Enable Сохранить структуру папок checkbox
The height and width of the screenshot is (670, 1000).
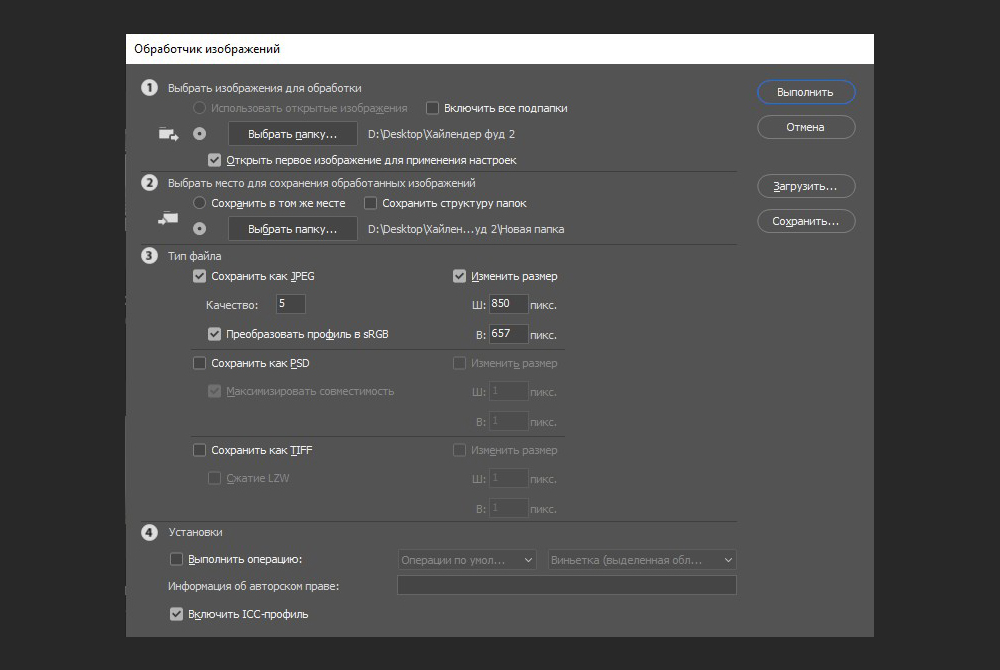pyautogui.click(x=371, y=203)
